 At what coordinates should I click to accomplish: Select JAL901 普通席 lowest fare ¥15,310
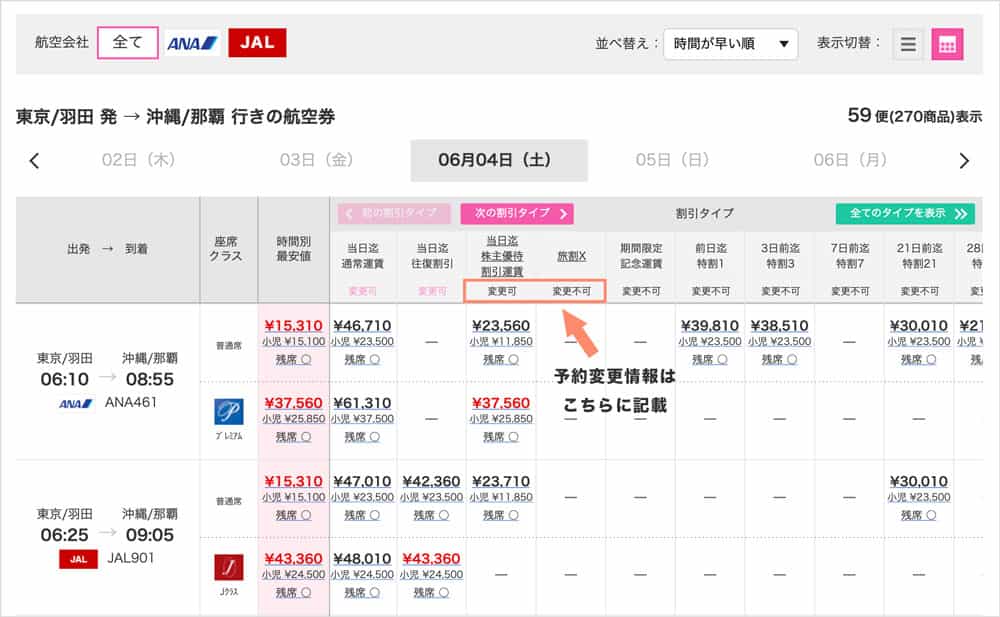click(x=293, y=481)
